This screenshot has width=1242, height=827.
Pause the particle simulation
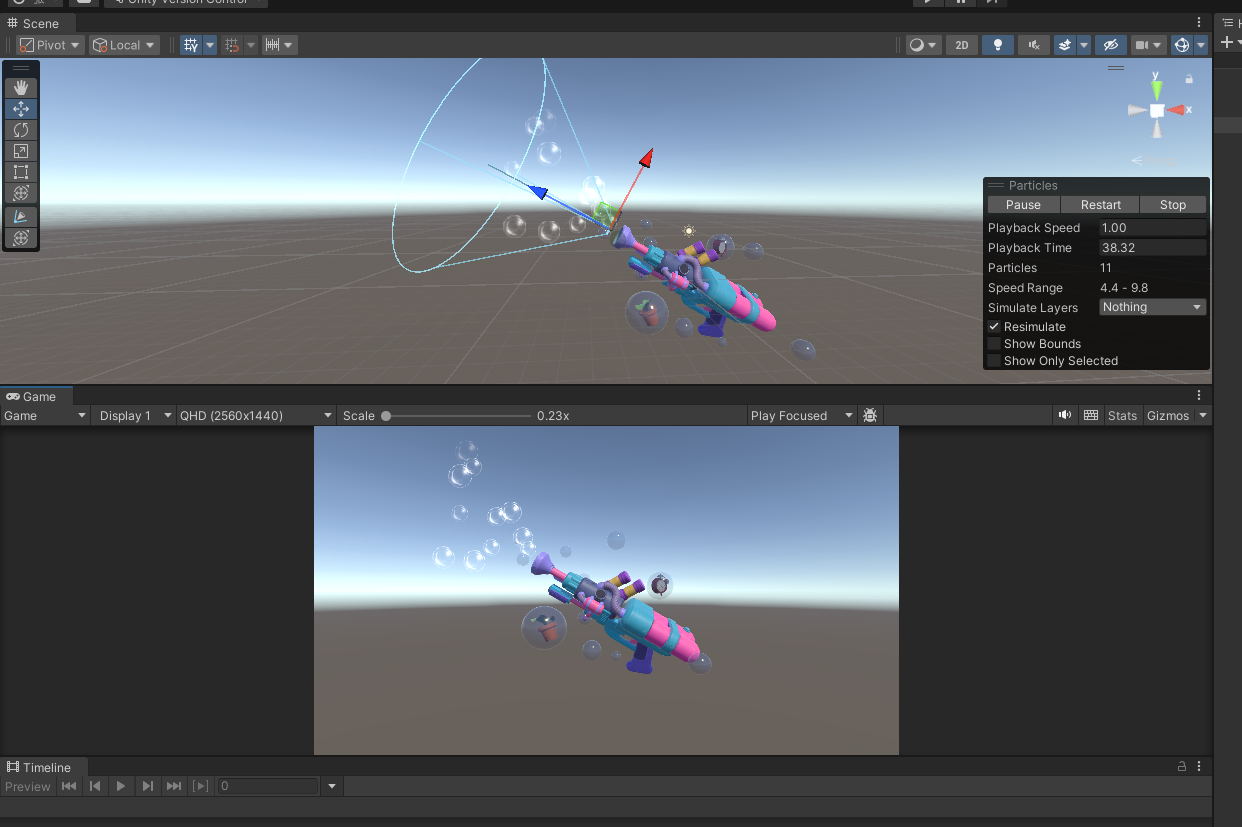(1023, 205)
